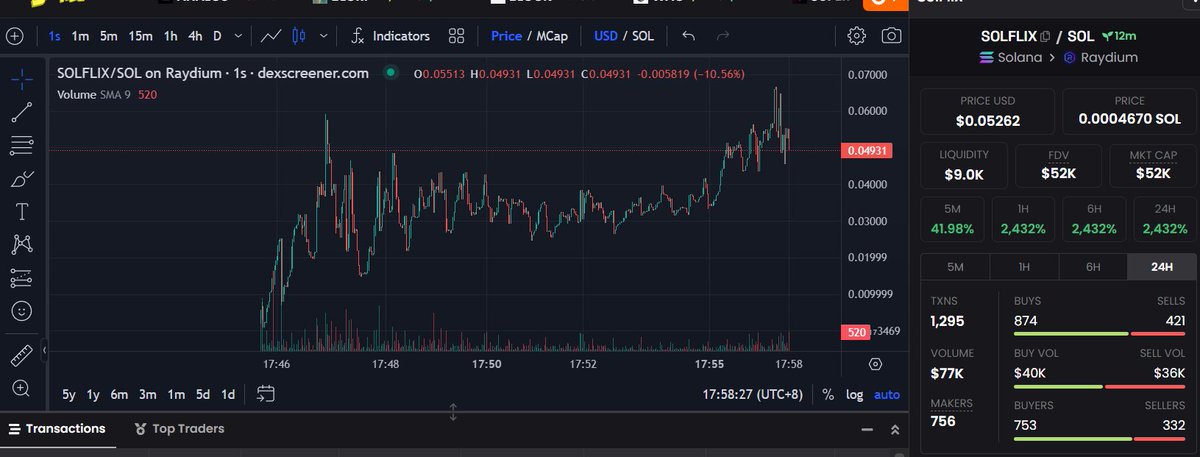Set chart range to 5y
The width and height of the screenshot is (1200, 457).
[69, 394]
